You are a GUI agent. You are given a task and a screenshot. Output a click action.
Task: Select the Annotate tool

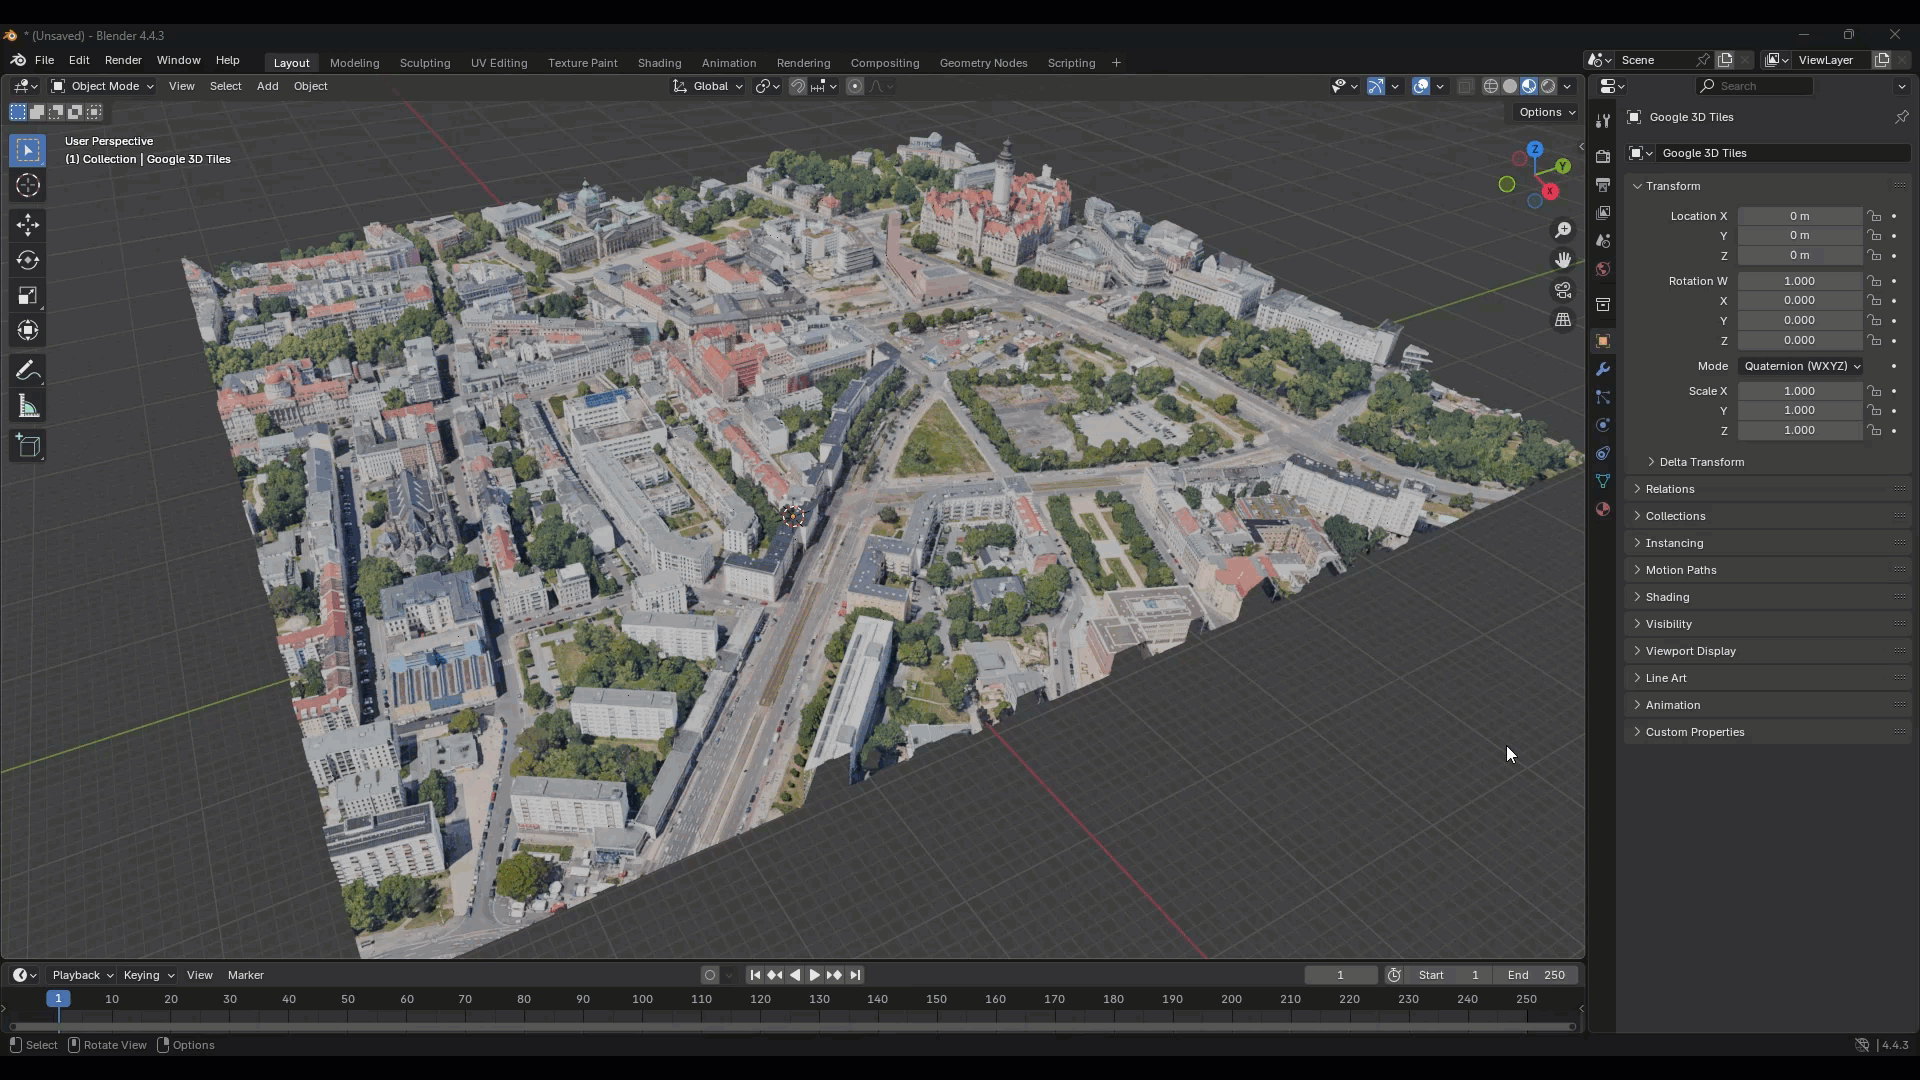pyautogui.click(x=28, y=371)
